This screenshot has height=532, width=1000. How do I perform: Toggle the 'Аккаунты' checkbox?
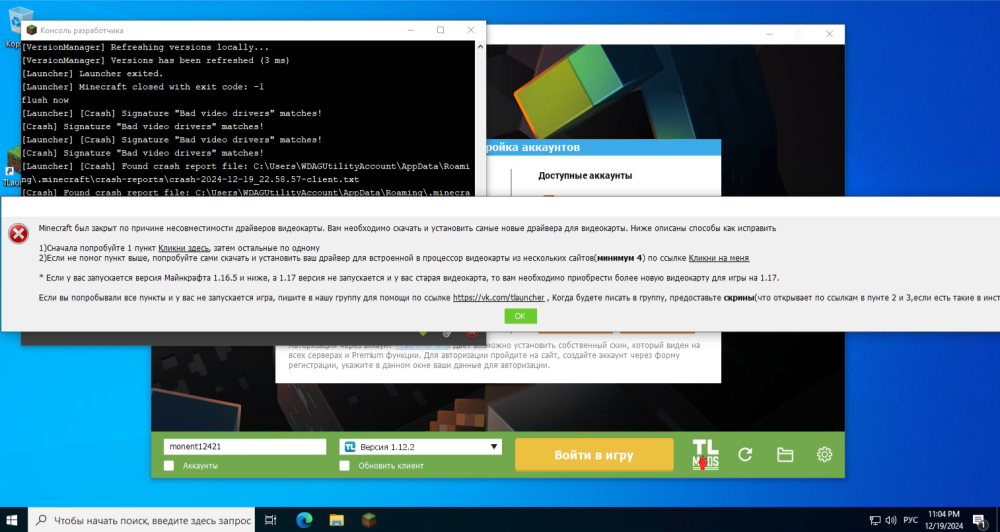tap(169, 466)
